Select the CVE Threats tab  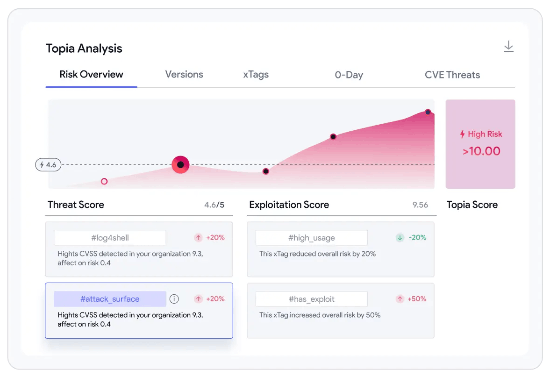point(452,75)
